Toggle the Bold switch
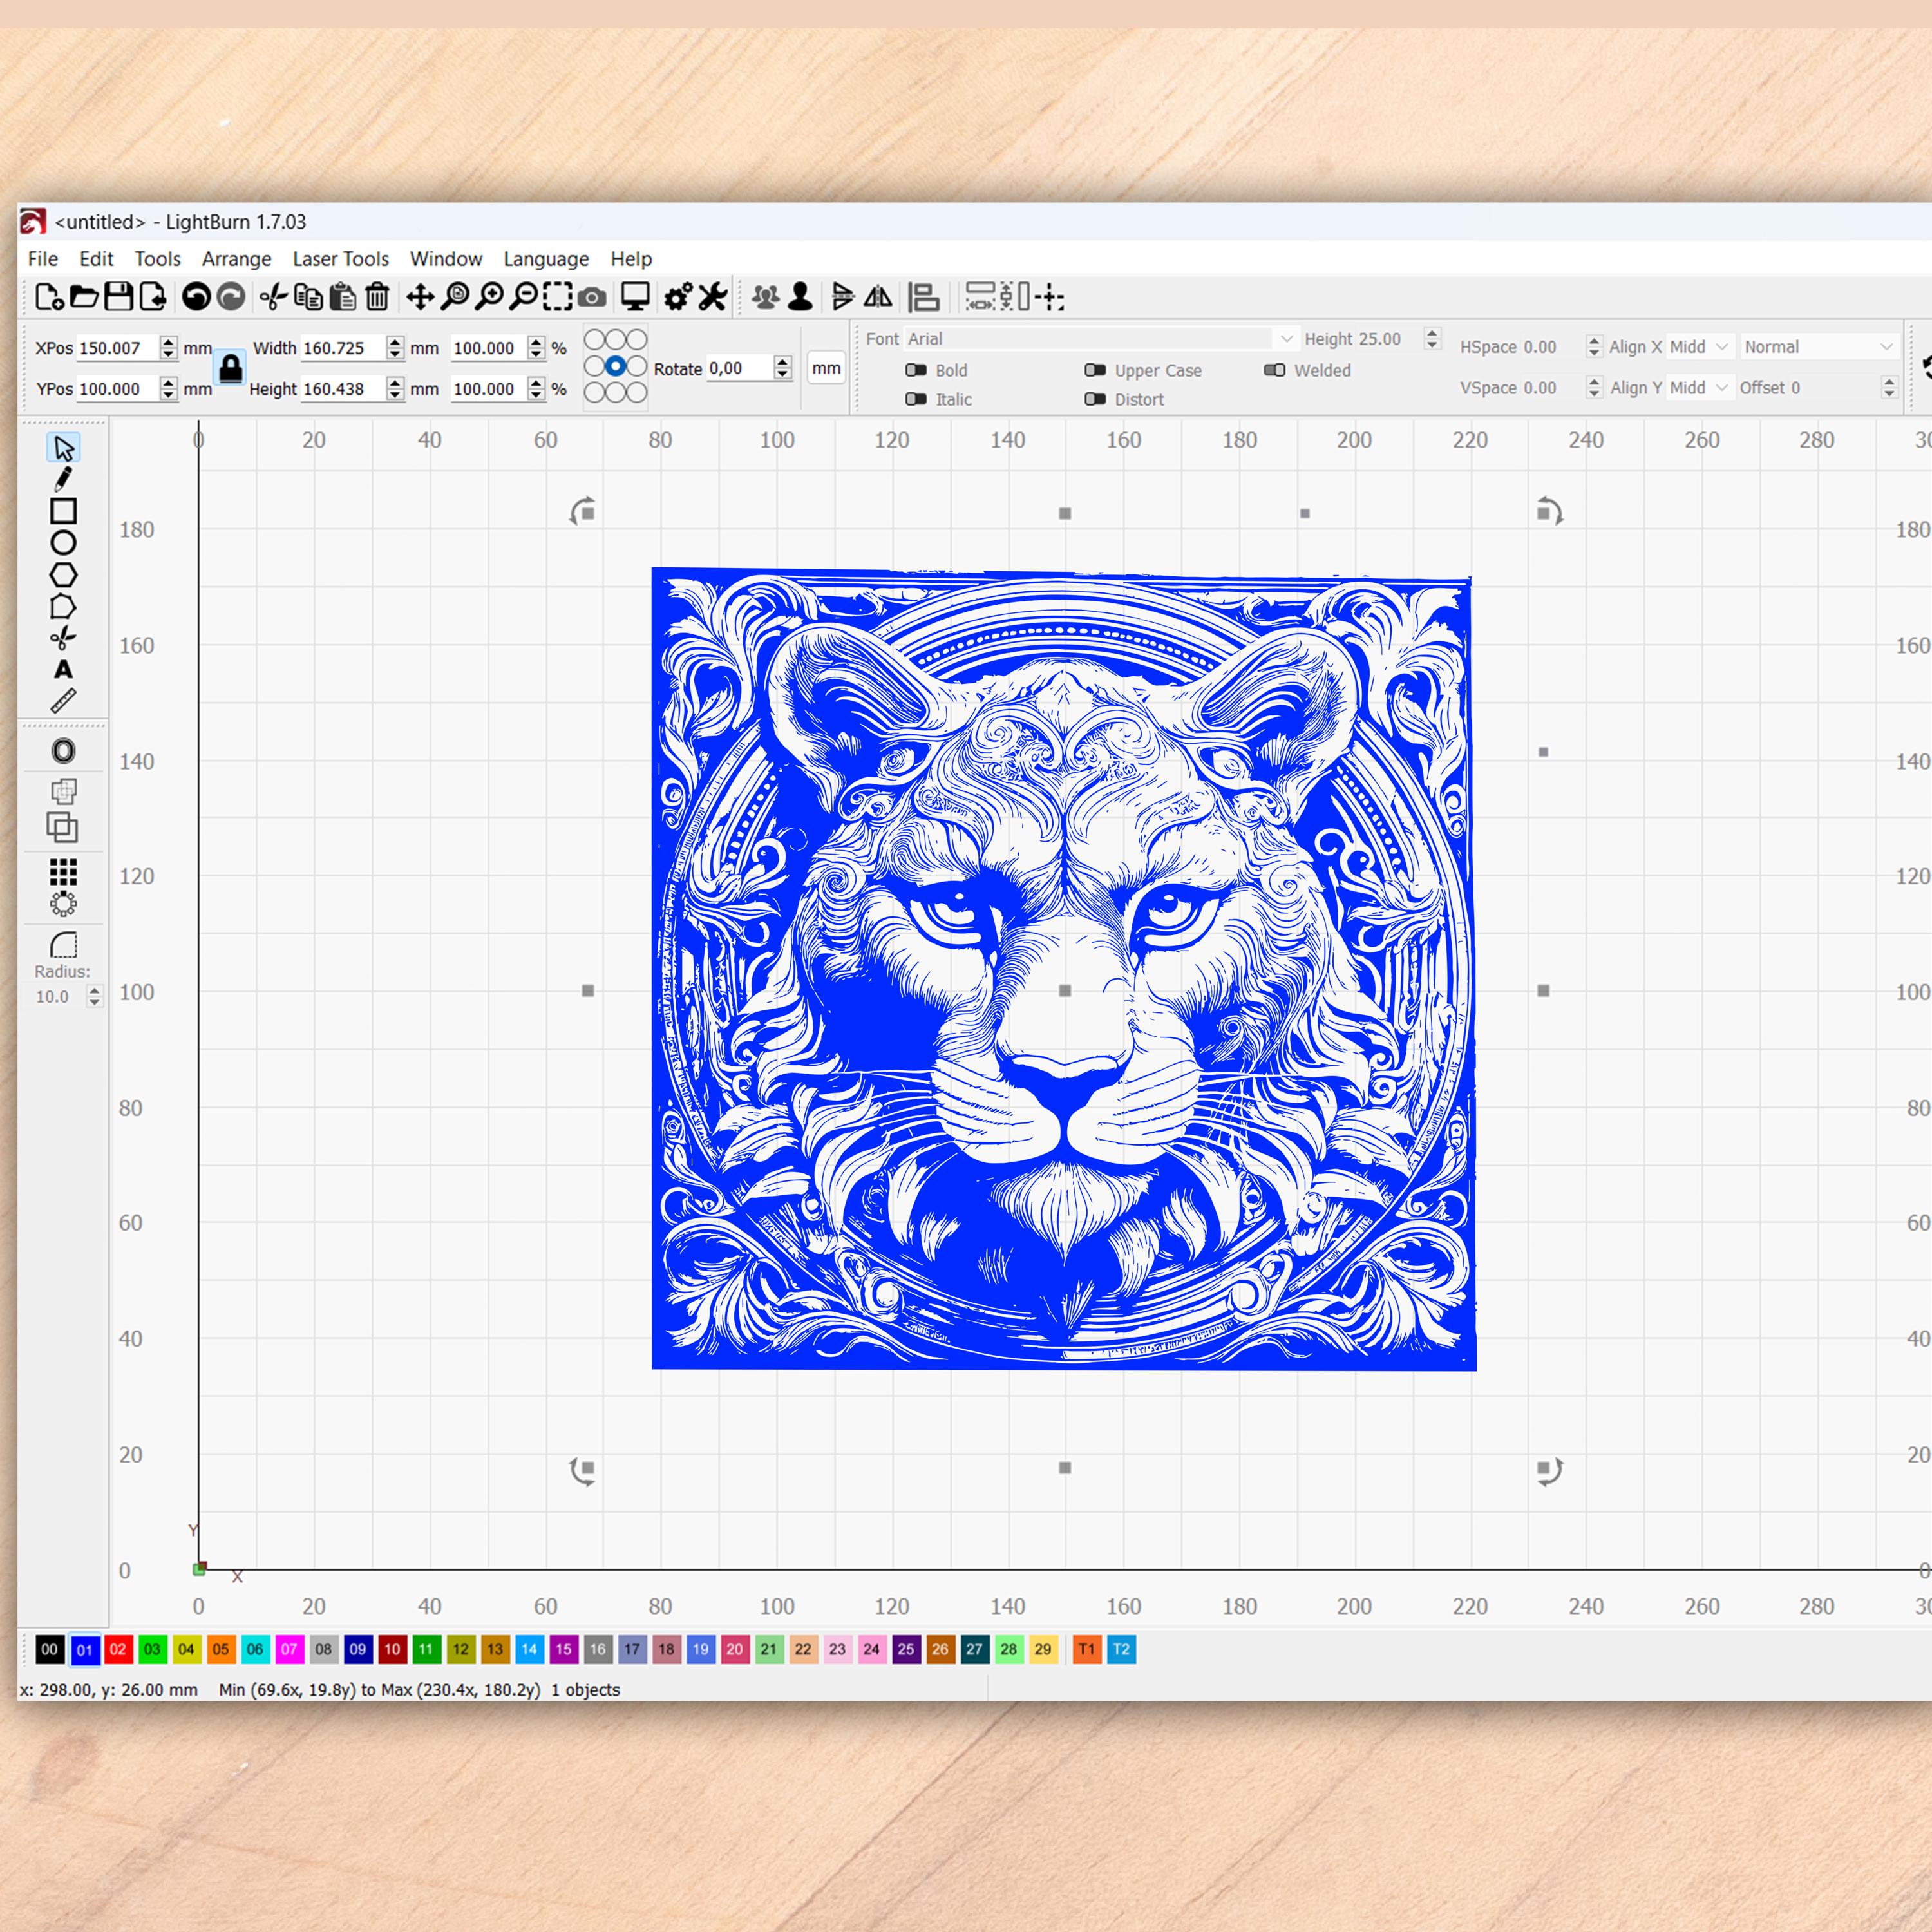Screen dimensions: 1932x1932 pyautogui.click(x=916, y=370)
